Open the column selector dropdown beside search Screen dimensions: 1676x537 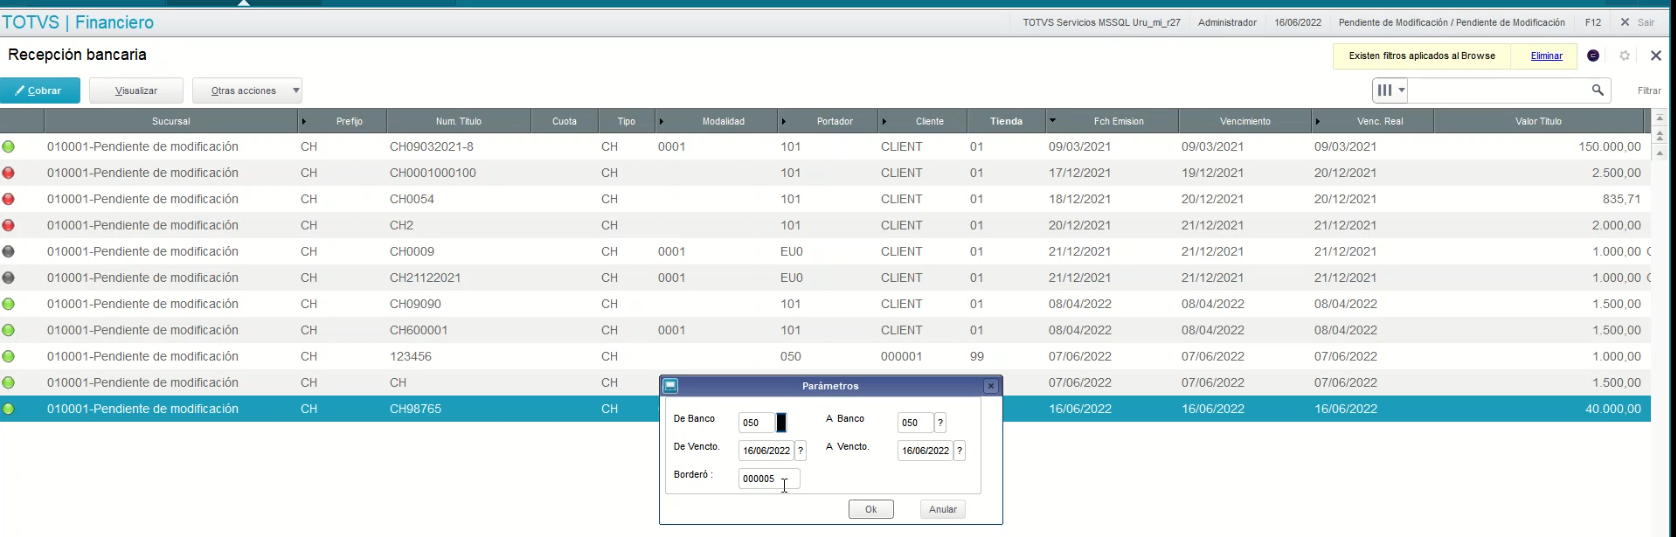coord(1391,90)
